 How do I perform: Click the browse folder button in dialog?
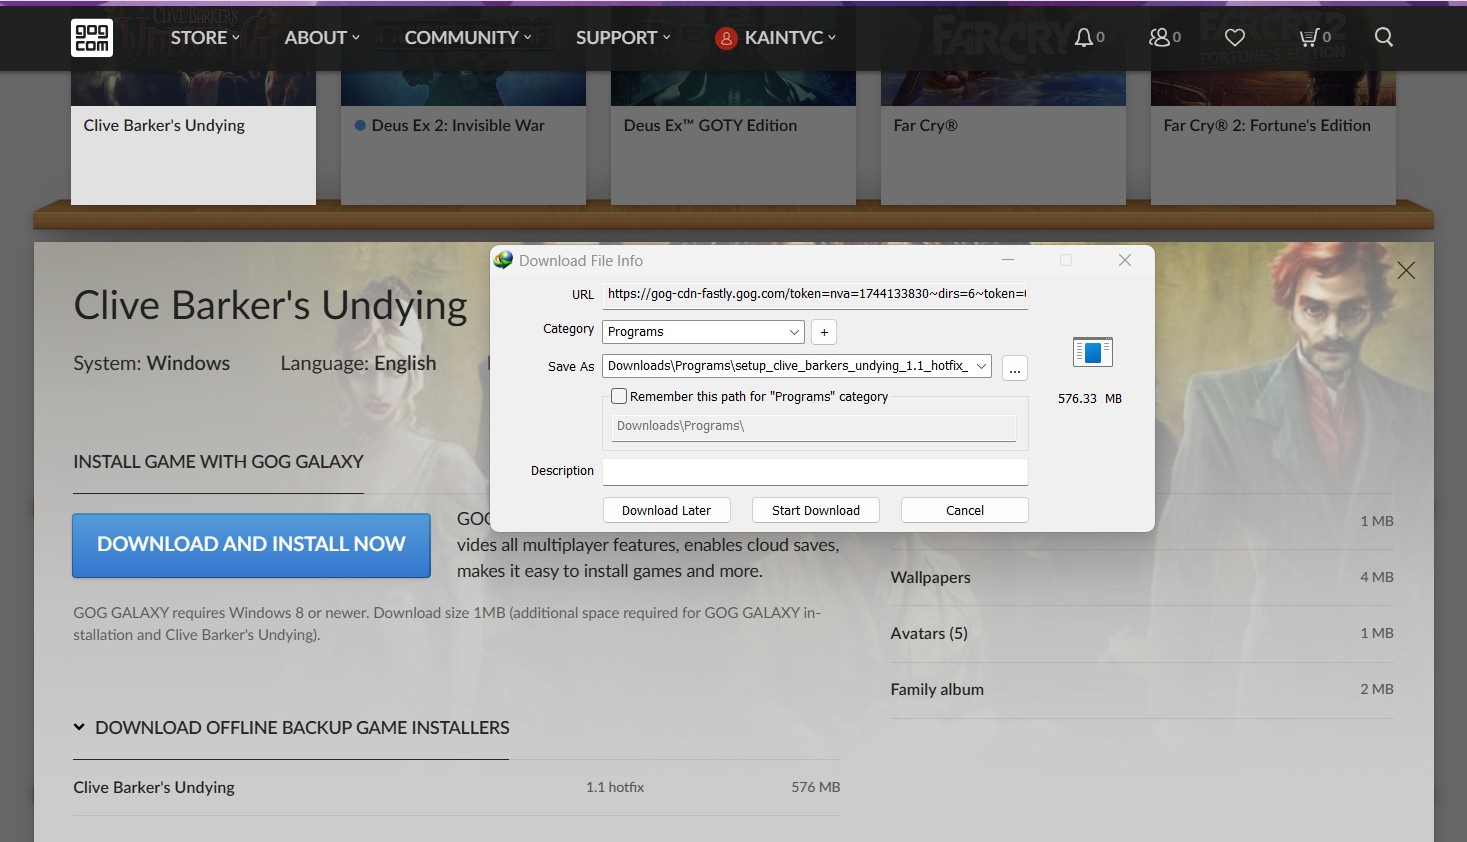coord(1015,368)
